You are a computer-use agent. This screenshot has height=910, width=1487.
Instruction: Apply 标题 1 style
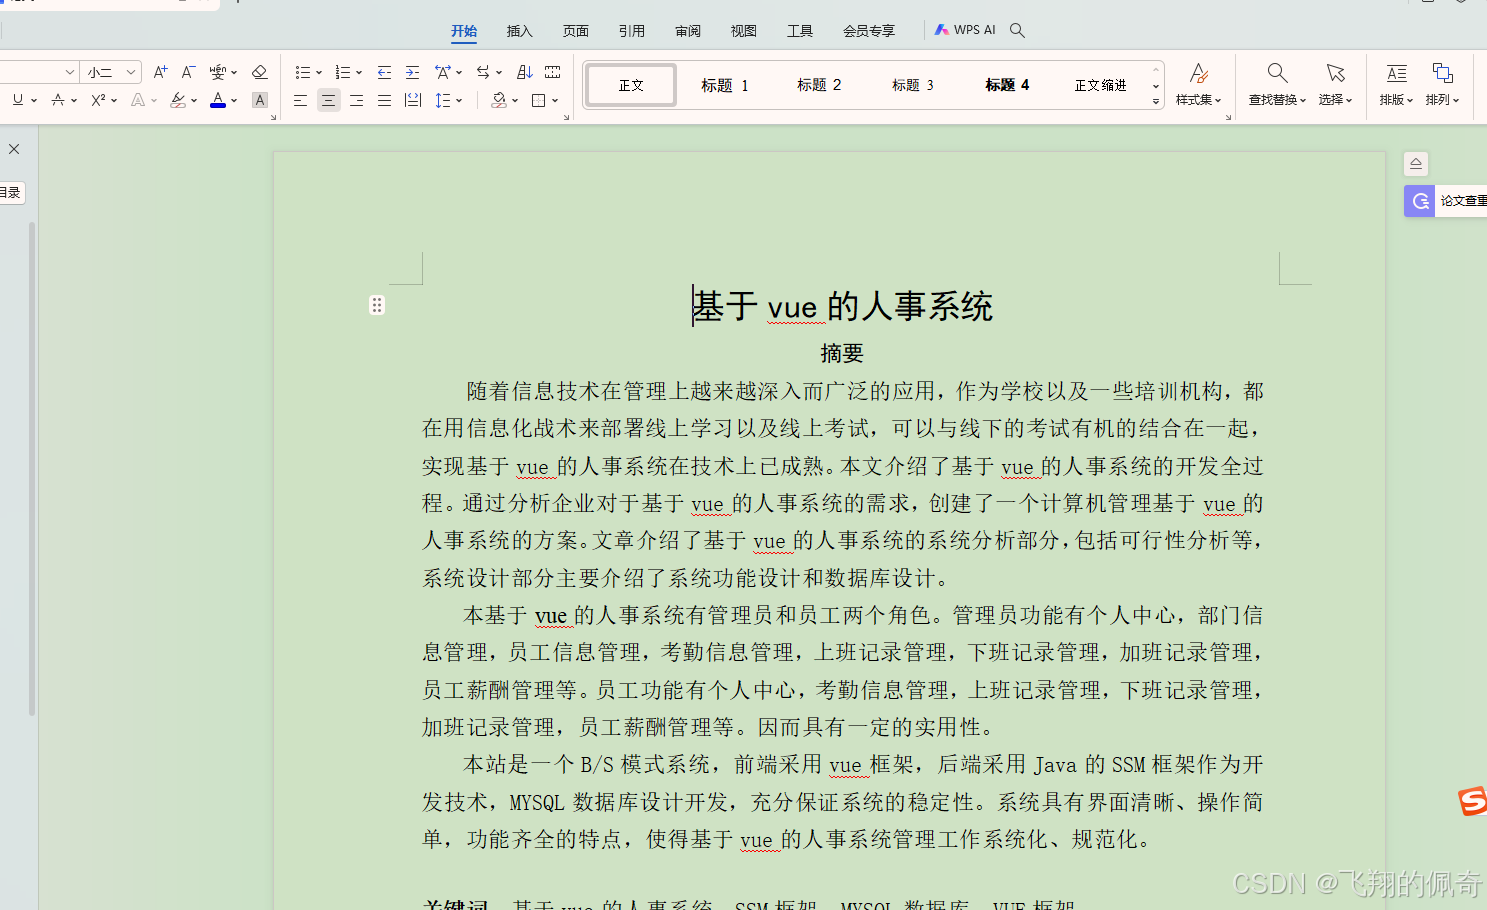point(725,85)
